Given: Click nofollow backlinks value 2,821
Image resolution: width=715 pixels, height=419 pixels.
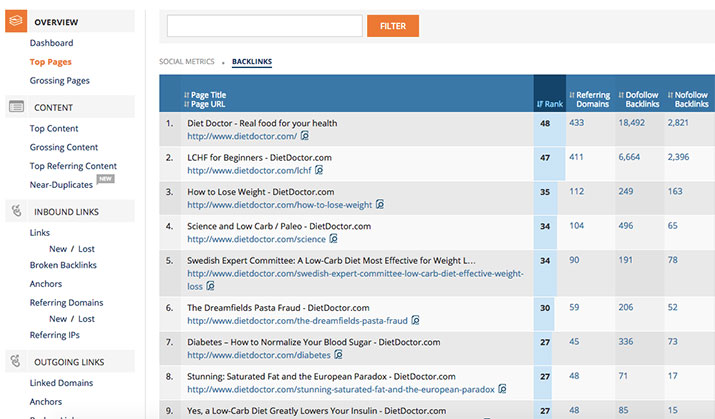Looking at the screenshot, I should (x=678, y=122).
